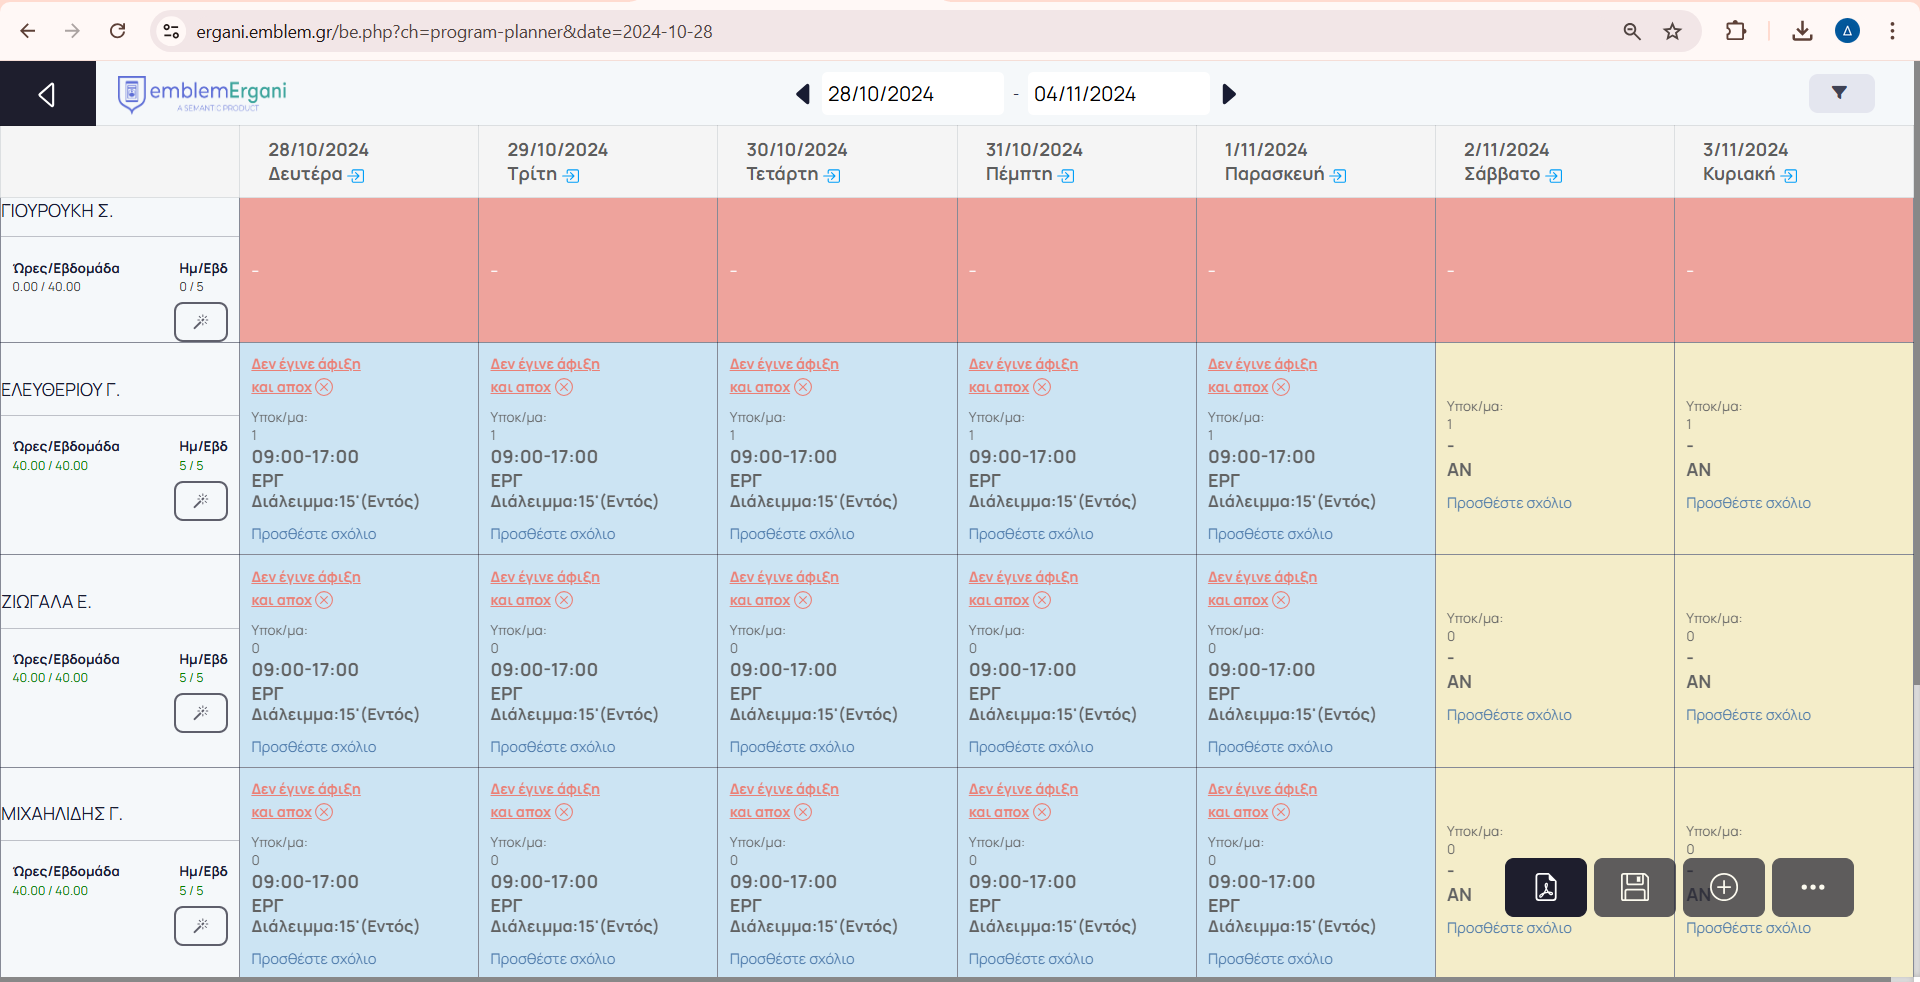Viewport: 1920px width, 982px height.
Task: Click the save floppy disk button
Action: point(1634,887)
